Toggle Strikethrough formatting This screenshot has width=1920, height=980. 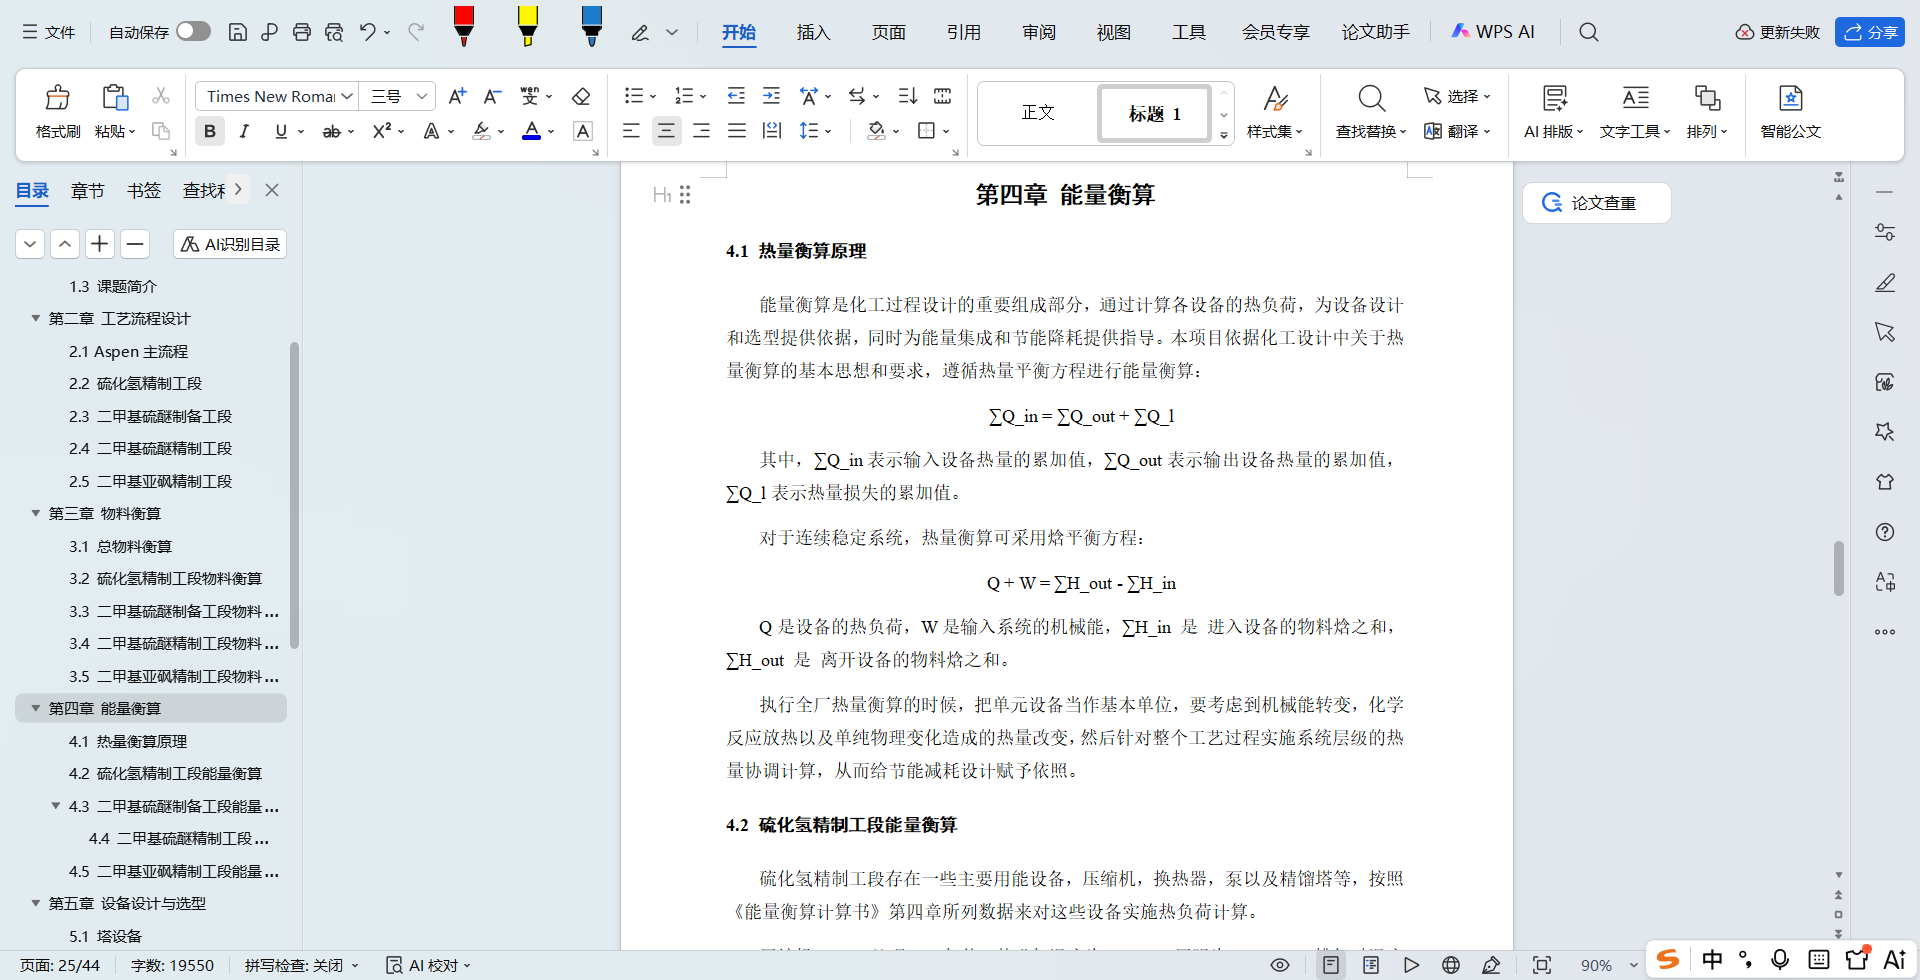(331, 131)
